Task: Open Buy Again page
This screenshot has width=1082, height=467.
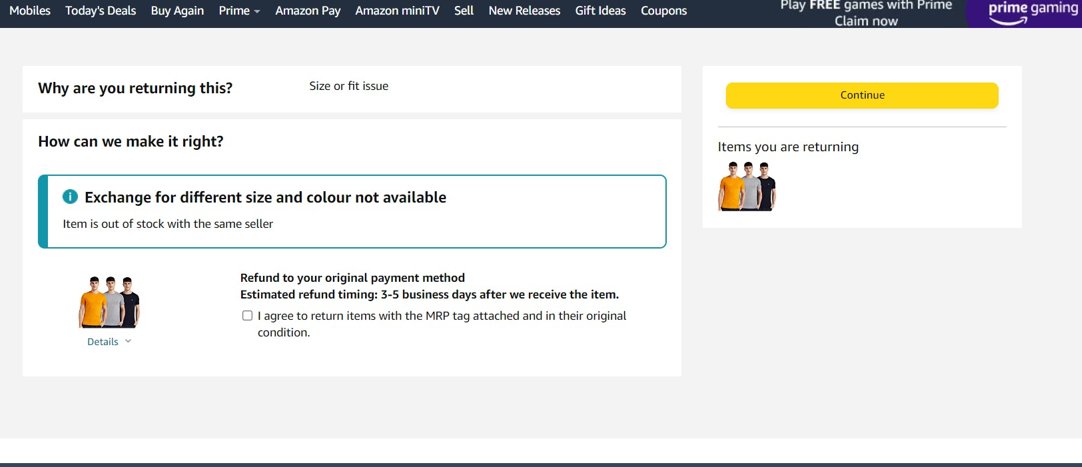Action: (x=177, y=10)
